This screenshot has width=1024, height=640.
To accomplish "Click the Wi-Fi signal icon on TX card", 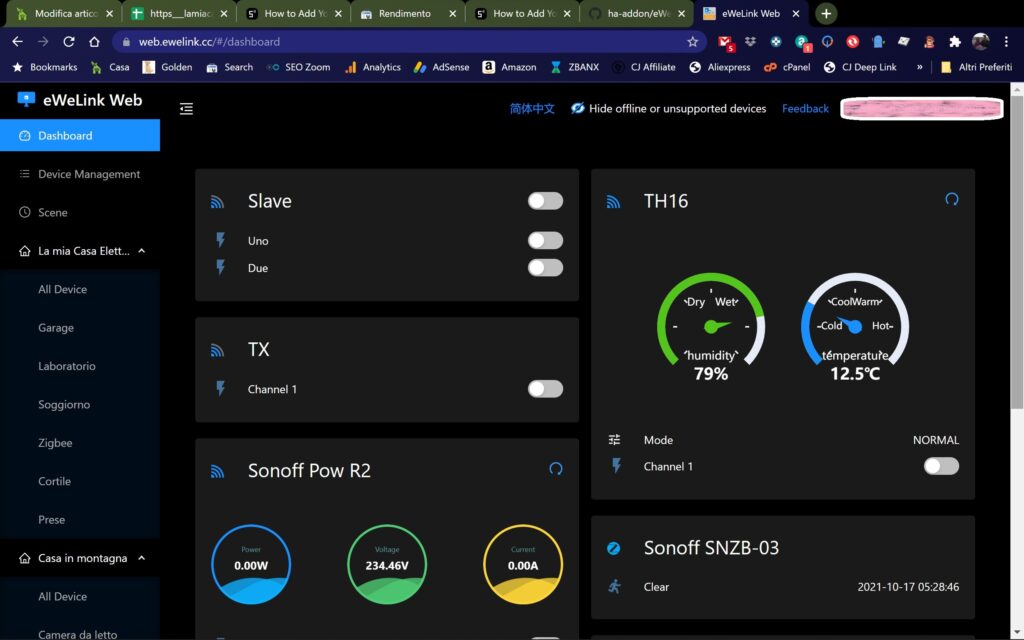I will pos(217,350).
